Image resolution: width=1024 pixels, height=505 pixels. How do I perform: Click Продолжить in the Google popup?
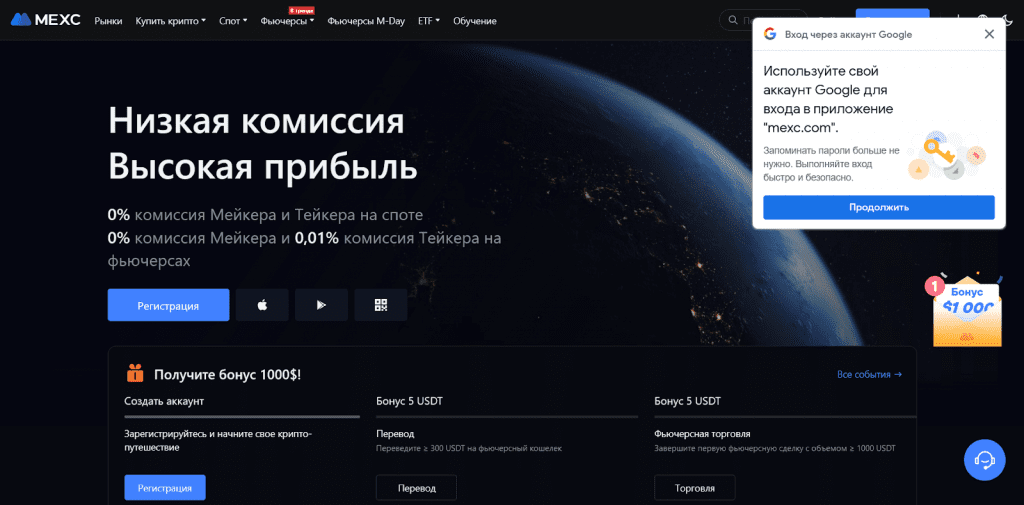point(879,207)
